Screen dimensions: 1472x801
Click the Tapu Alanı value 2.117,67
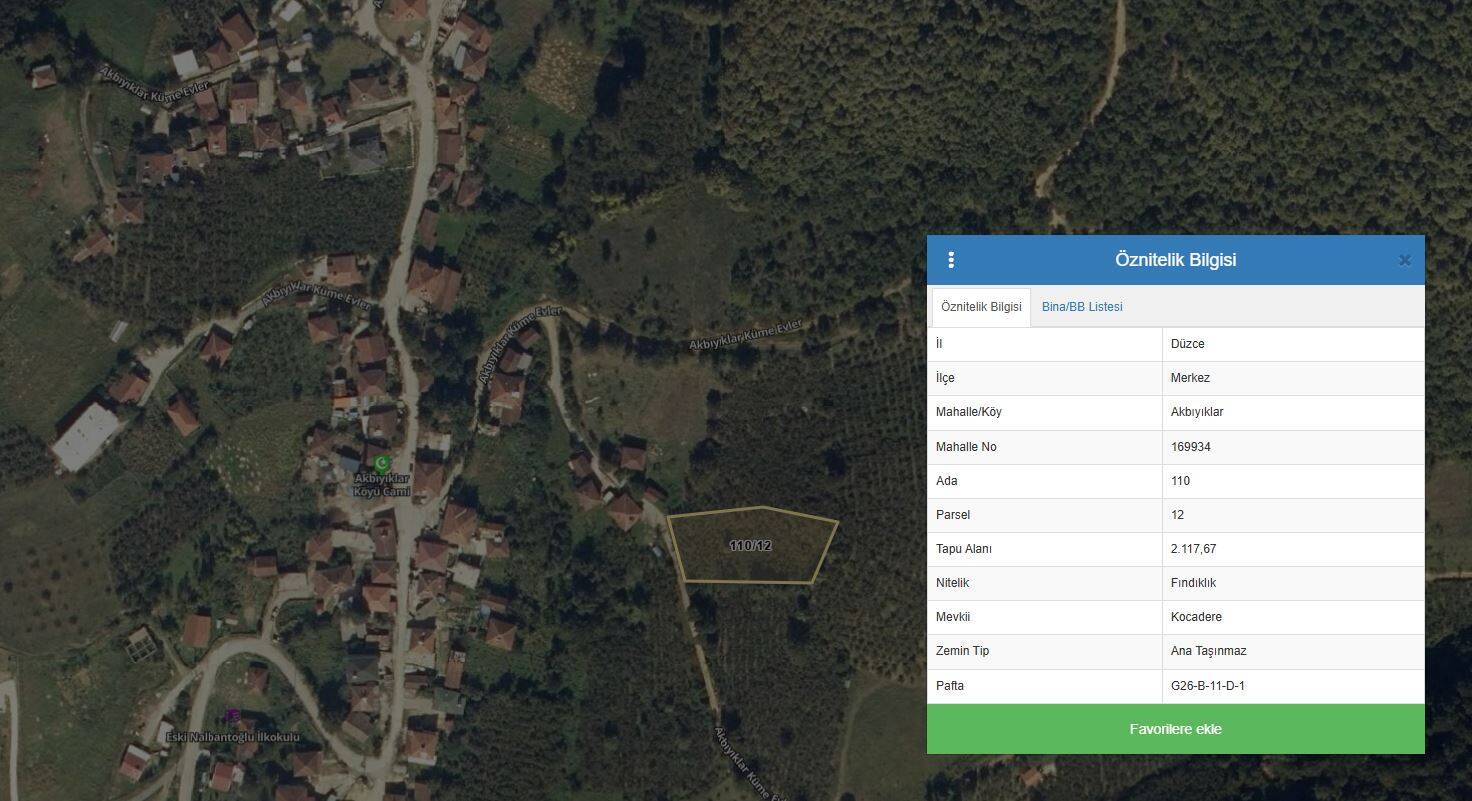point(1193,549)
